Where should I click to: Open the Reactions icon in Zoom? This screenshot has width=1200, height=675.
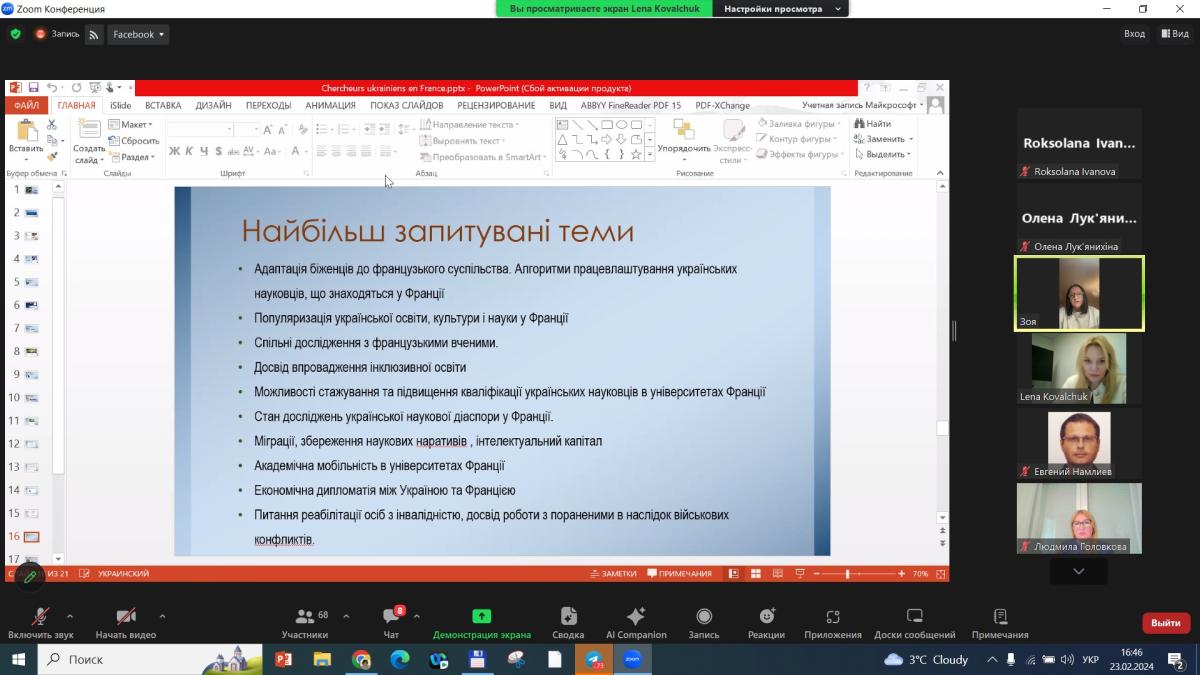click(766, 618)
